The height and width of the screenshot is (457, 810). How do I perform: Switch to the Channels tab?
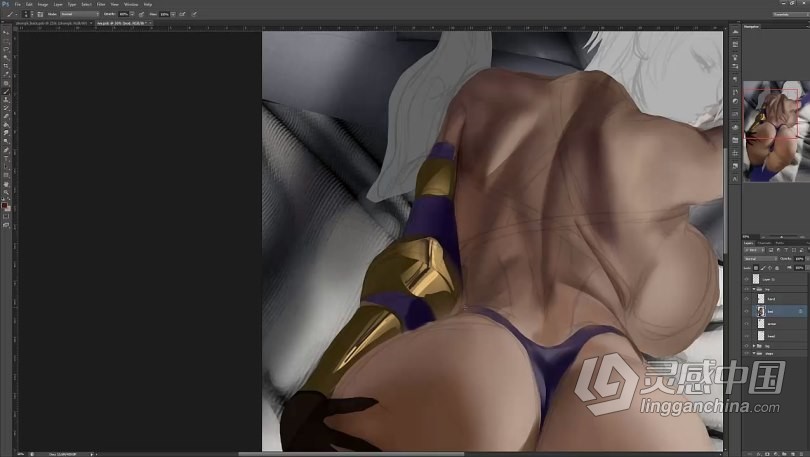(764, 243)
